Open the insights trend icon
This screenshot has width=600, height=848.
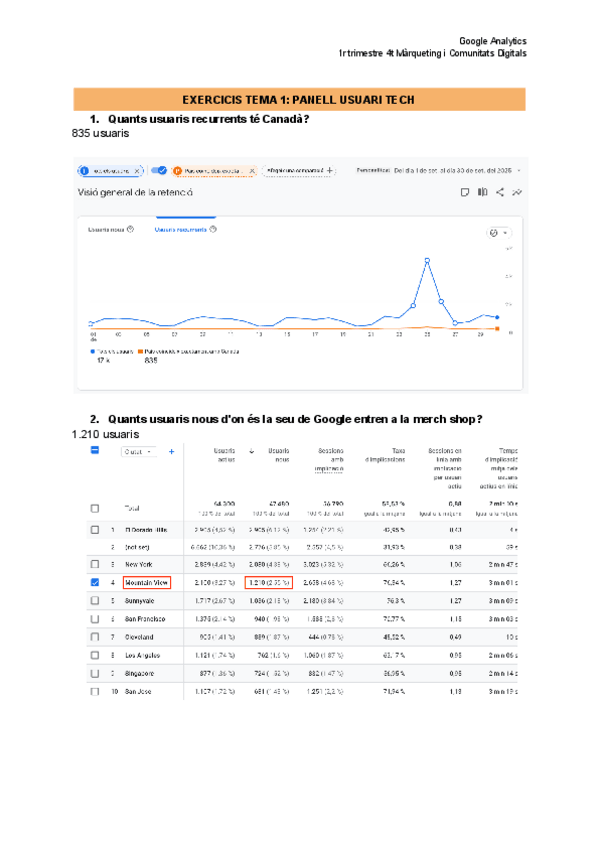pyautogui.click(x=513, y=192)
